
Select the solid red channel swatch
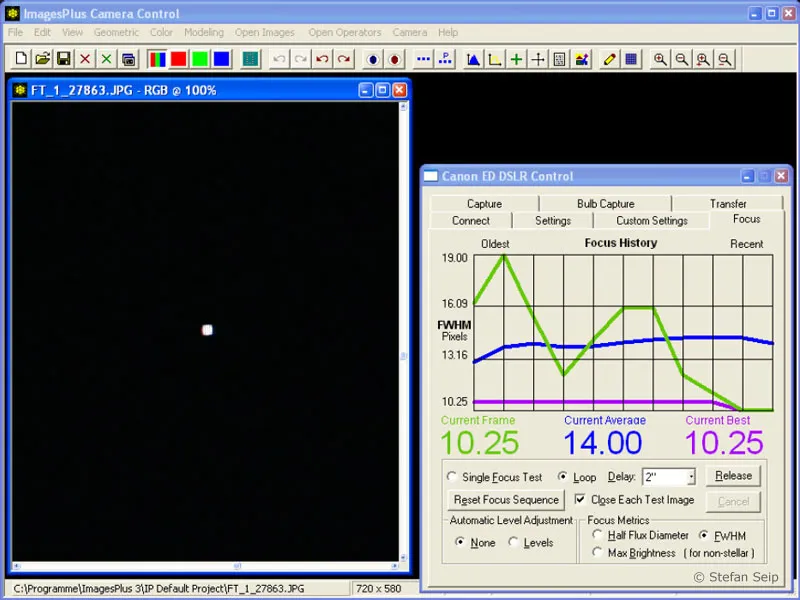point(179,59)
